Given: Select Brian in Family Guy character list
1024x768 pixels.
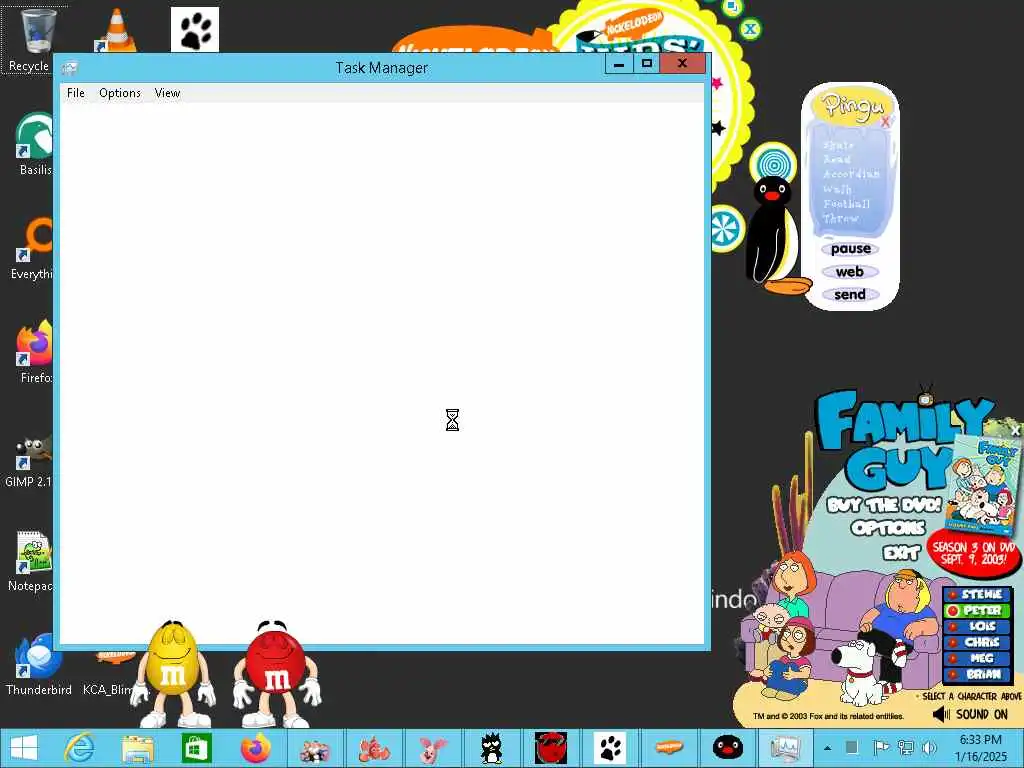Looking at the screenshot, I should coord(978,675).
